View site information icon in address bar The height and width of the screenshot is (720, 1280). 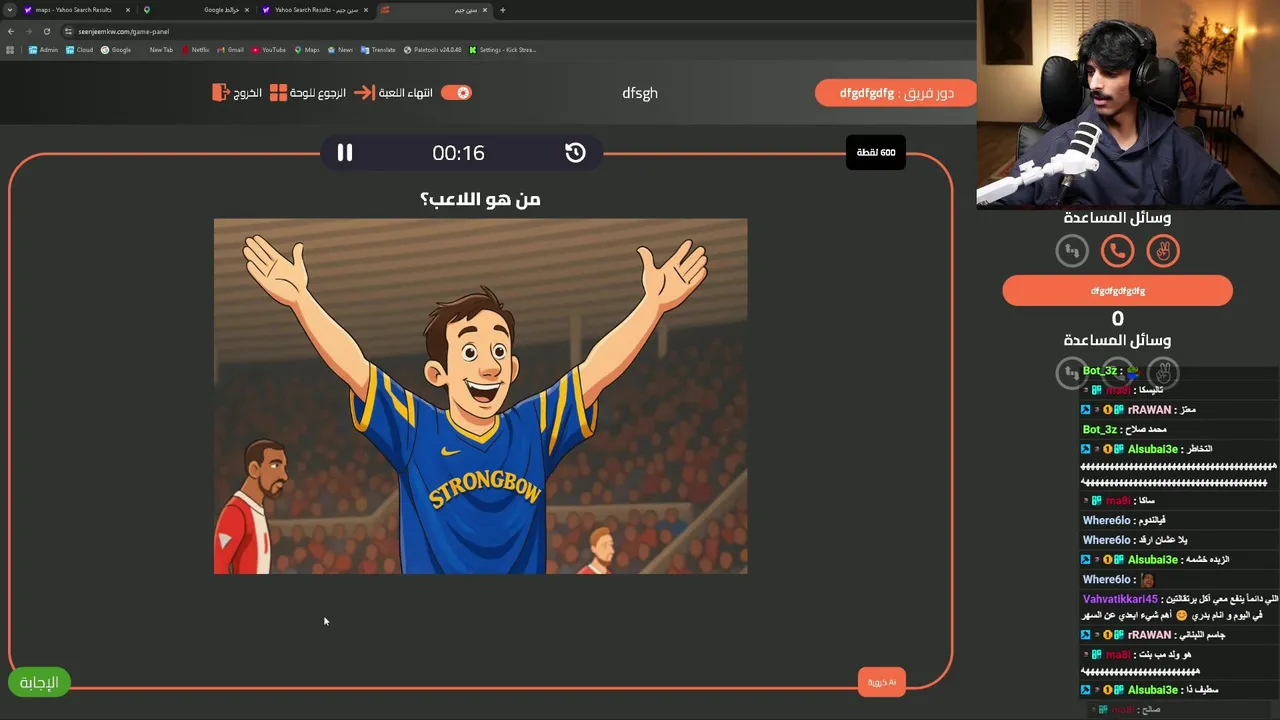point(69,31)
